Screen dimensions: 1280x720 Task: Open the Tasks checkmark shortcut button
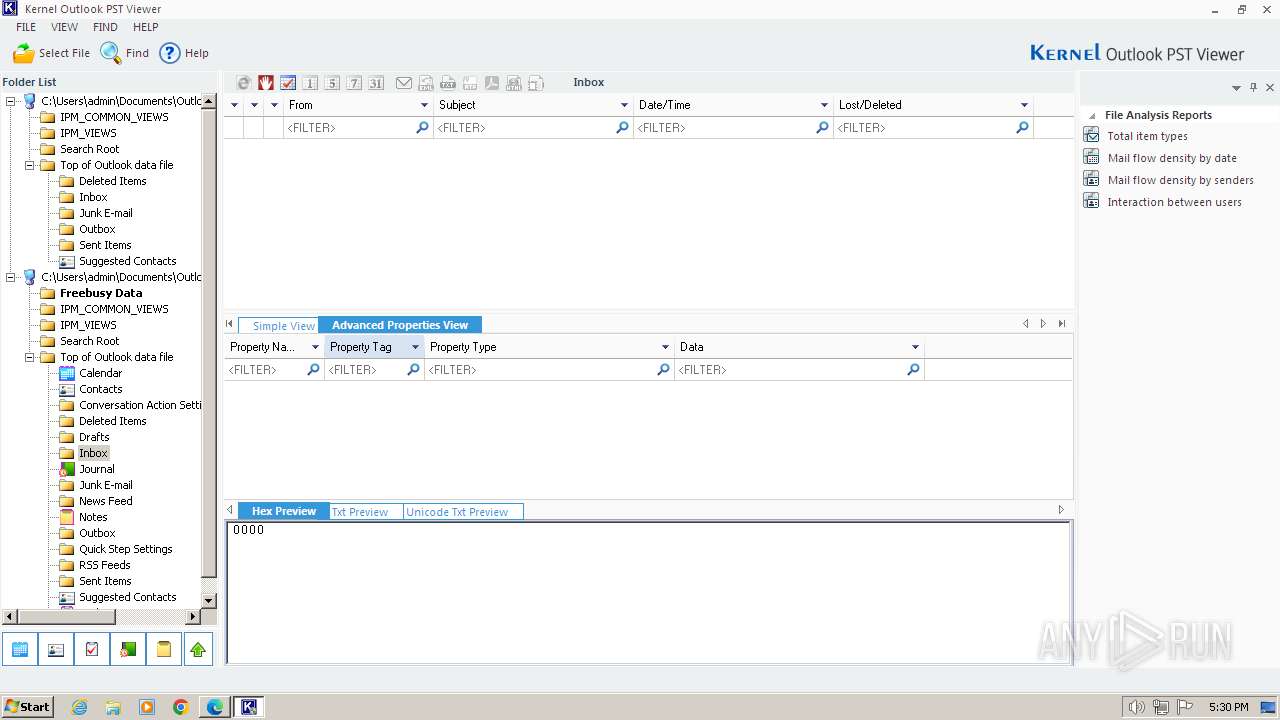pos(92,650)
